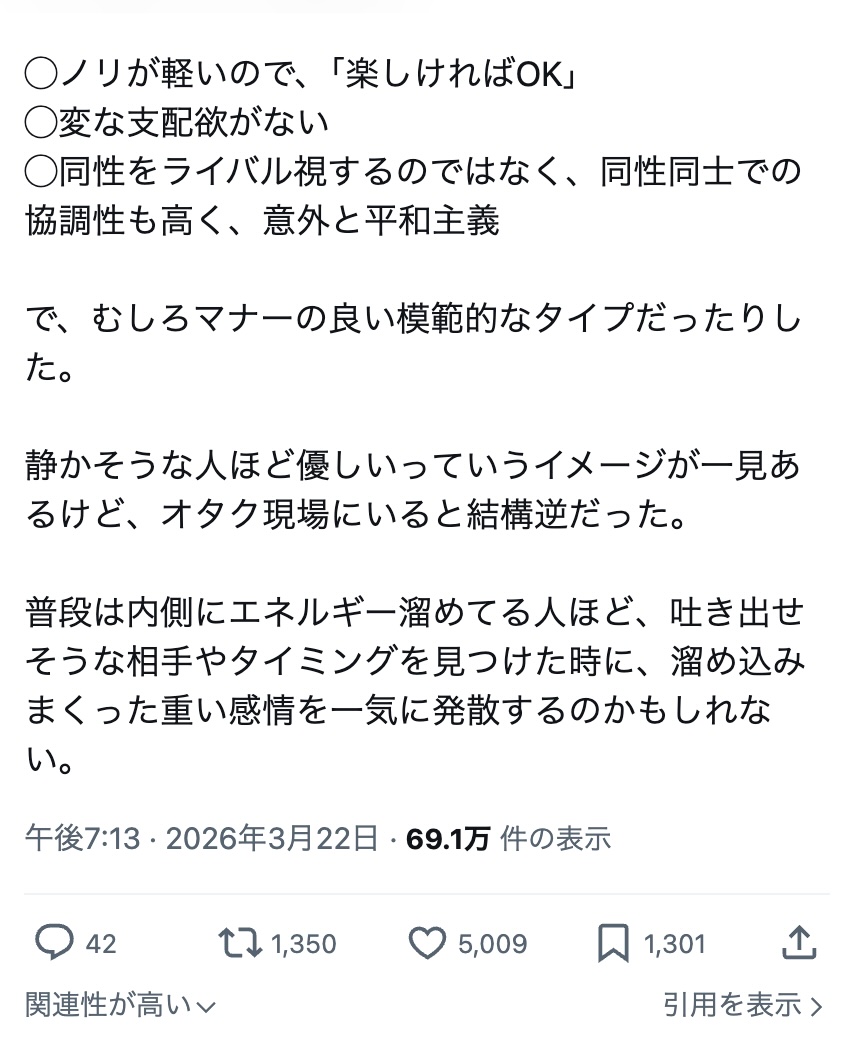Open the 引用を表示 link

pyautogui.click(x=732, y=1004)
